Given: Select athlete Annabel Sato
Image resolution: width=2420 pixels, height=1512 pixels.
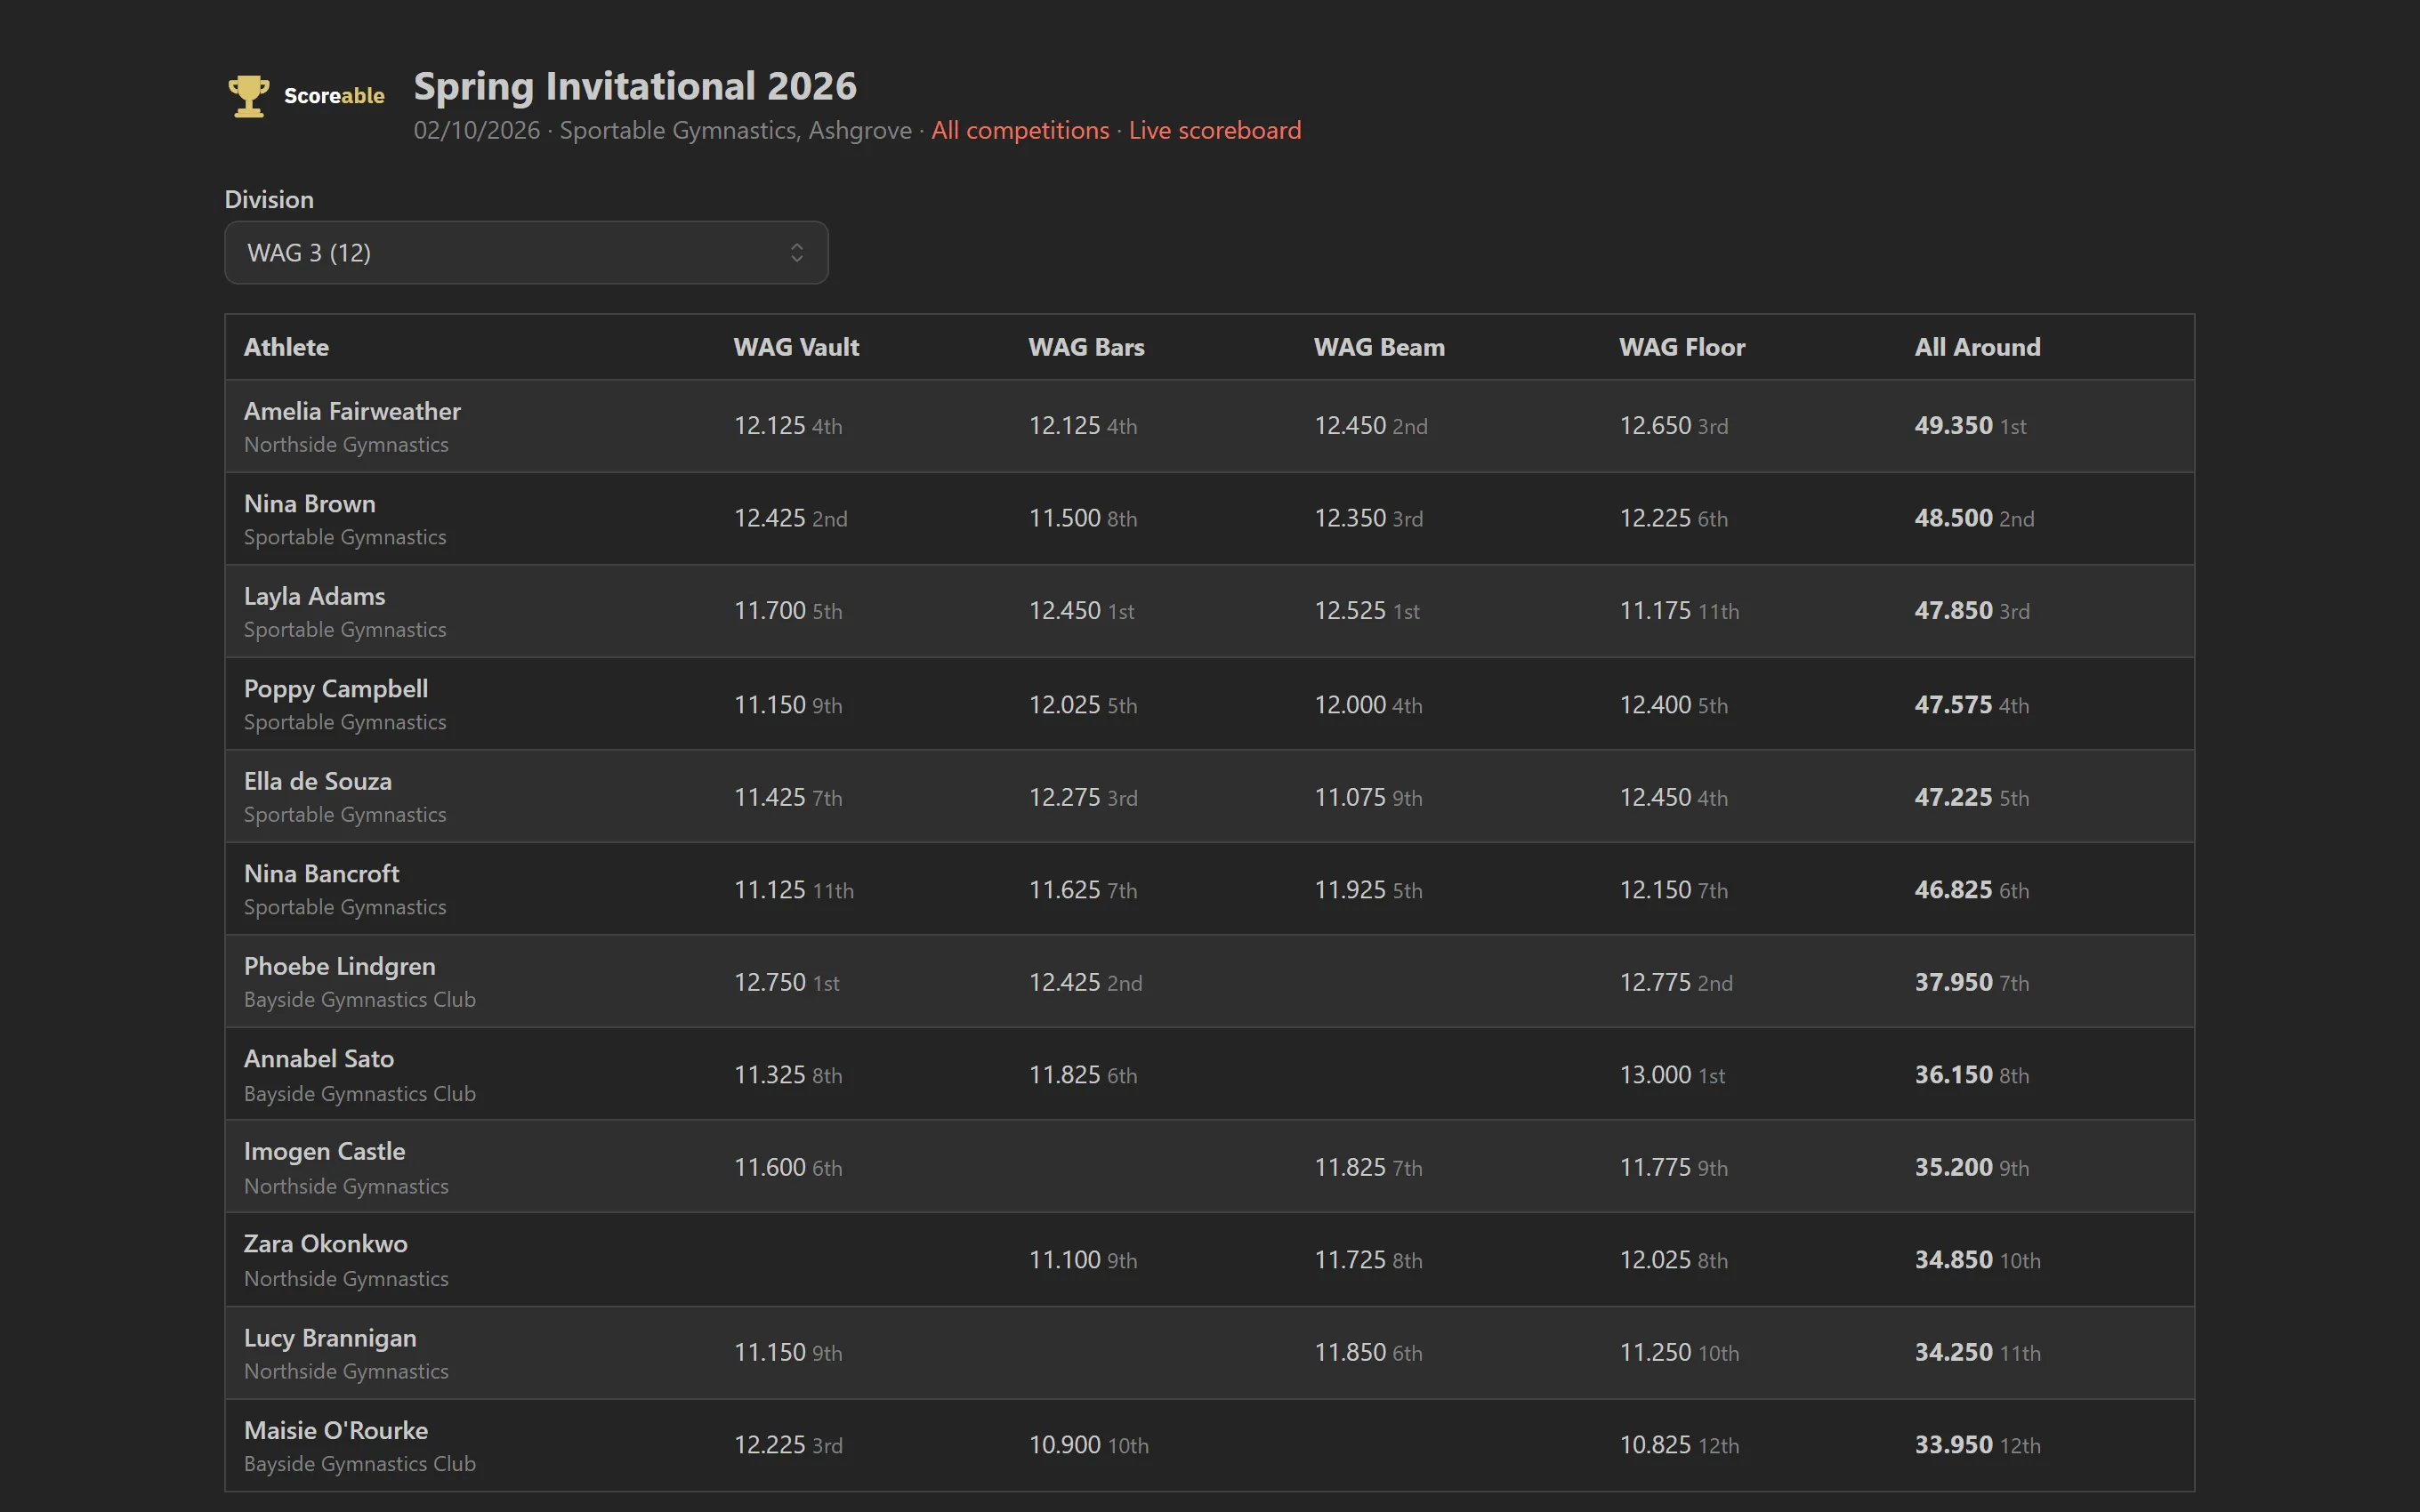Looking at the screenshot, I should click(x=319, y=1059).
